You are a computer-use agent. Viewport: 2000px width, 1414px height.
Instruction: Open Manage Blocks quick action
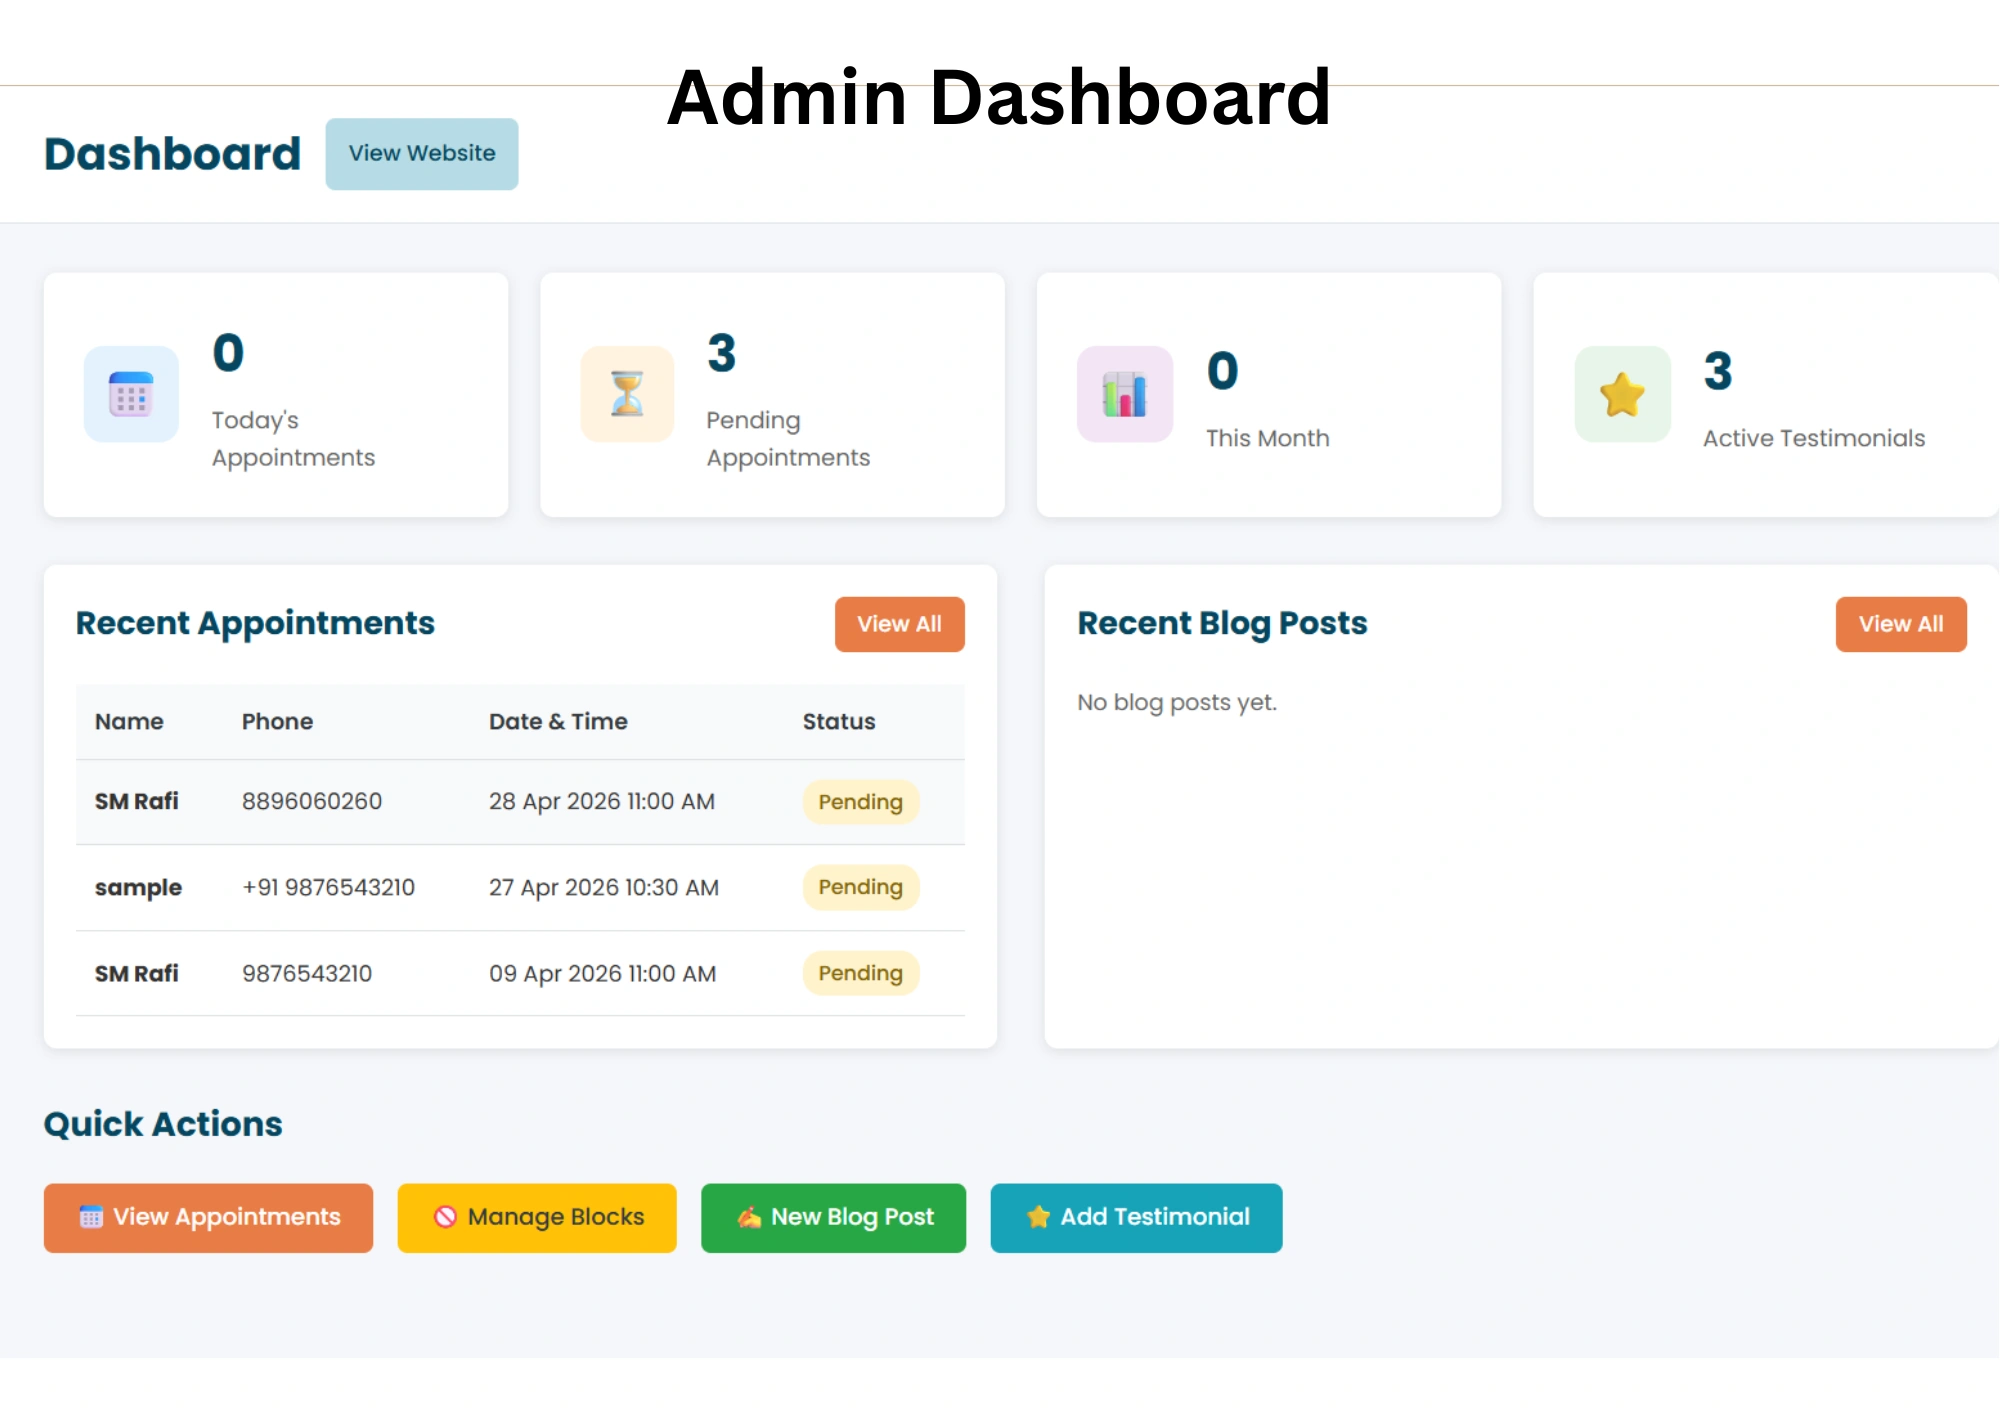click(x=537, y=1218)
